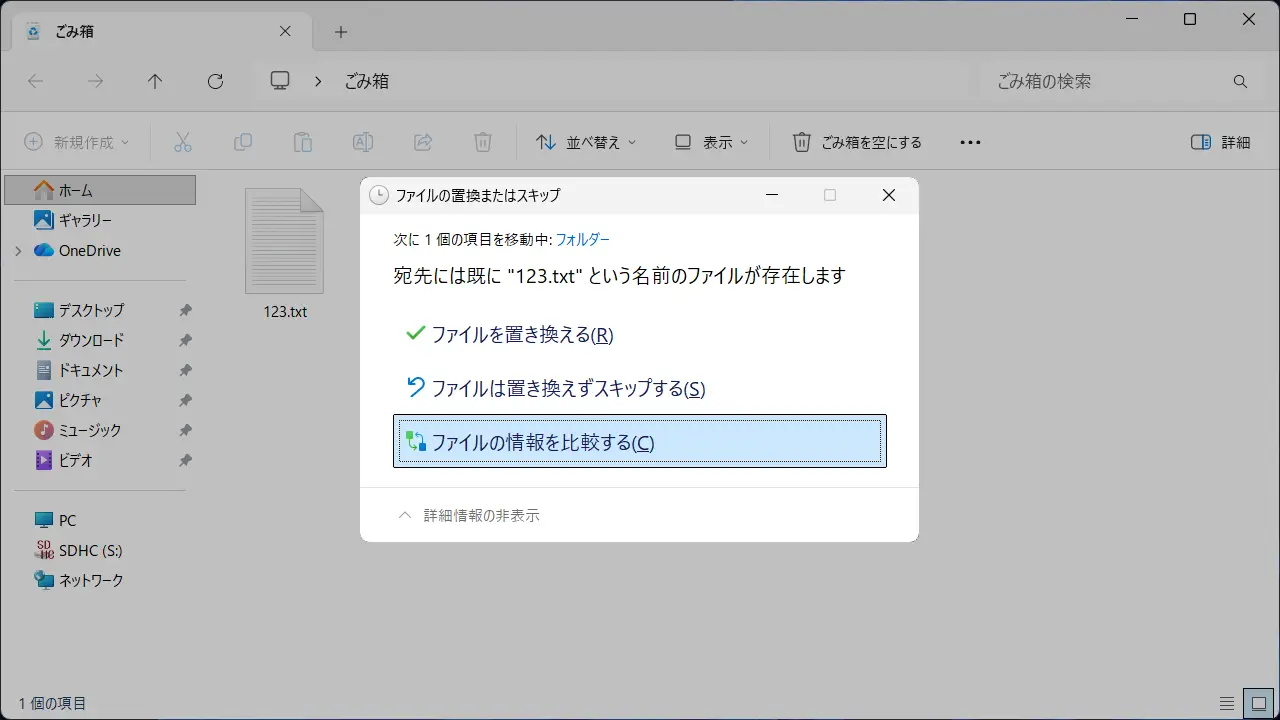The height and width of the screenshot is (720, 1280).
Task: Click the ごみ箱 tab title
Action: point(74,32)
